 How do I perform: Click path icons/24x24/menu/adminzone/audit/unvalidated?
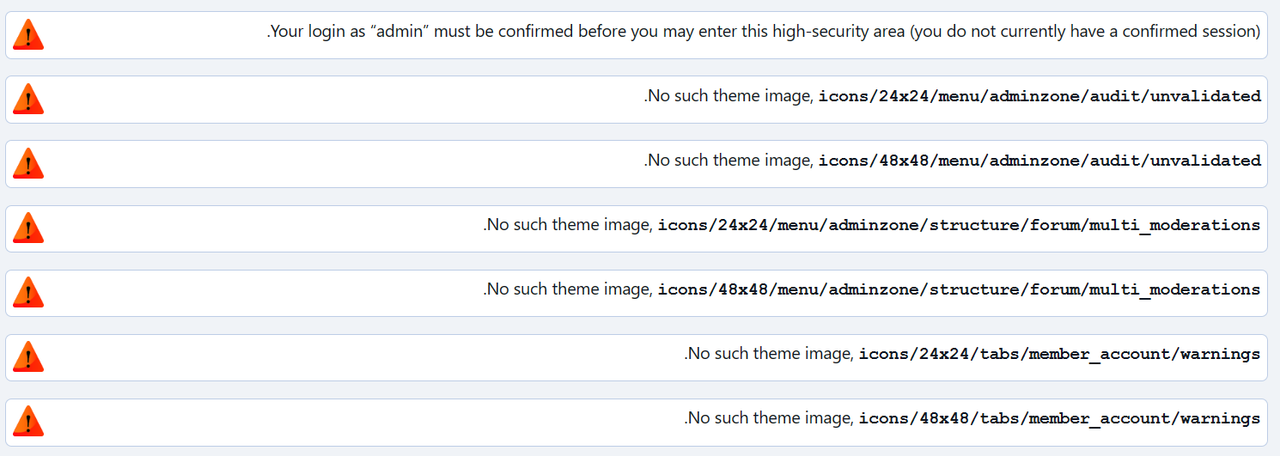click(x=1040, y=97)
